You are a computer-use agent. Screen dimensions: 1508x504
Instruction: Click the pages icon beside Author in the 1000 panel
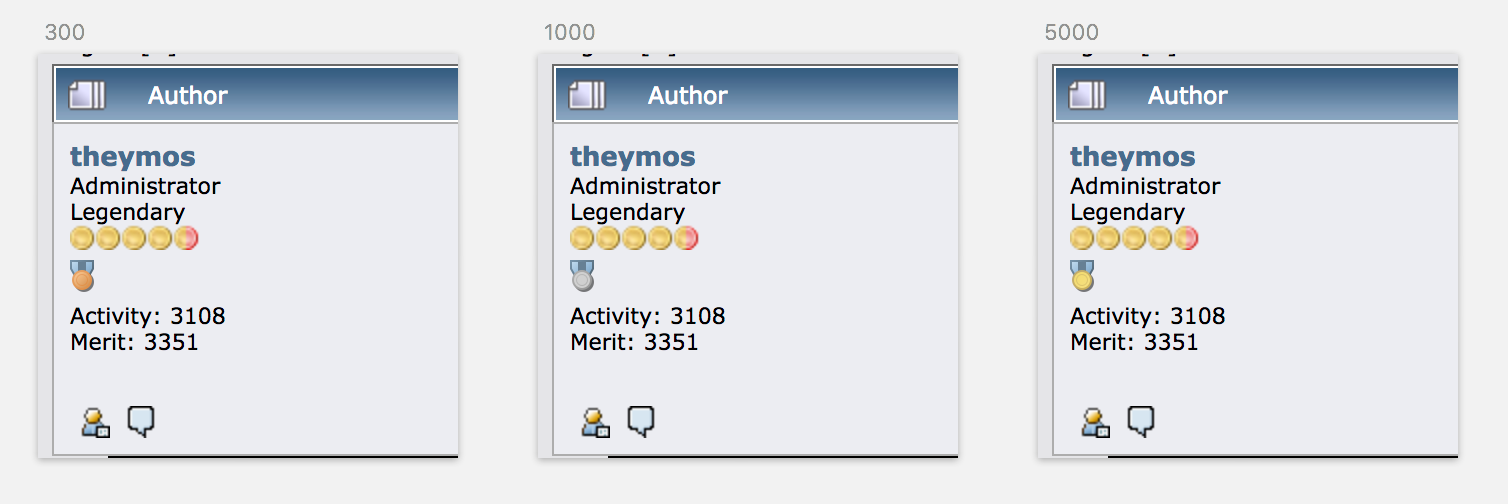(587, 95)
